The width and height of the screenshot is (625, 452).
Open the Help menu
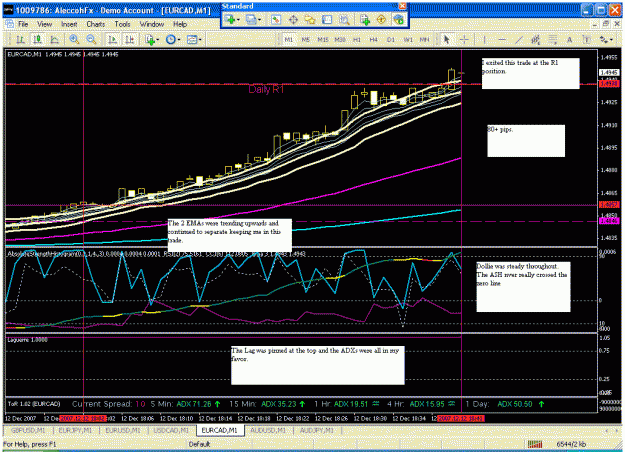pyautogui.click(x=180, y=24)
